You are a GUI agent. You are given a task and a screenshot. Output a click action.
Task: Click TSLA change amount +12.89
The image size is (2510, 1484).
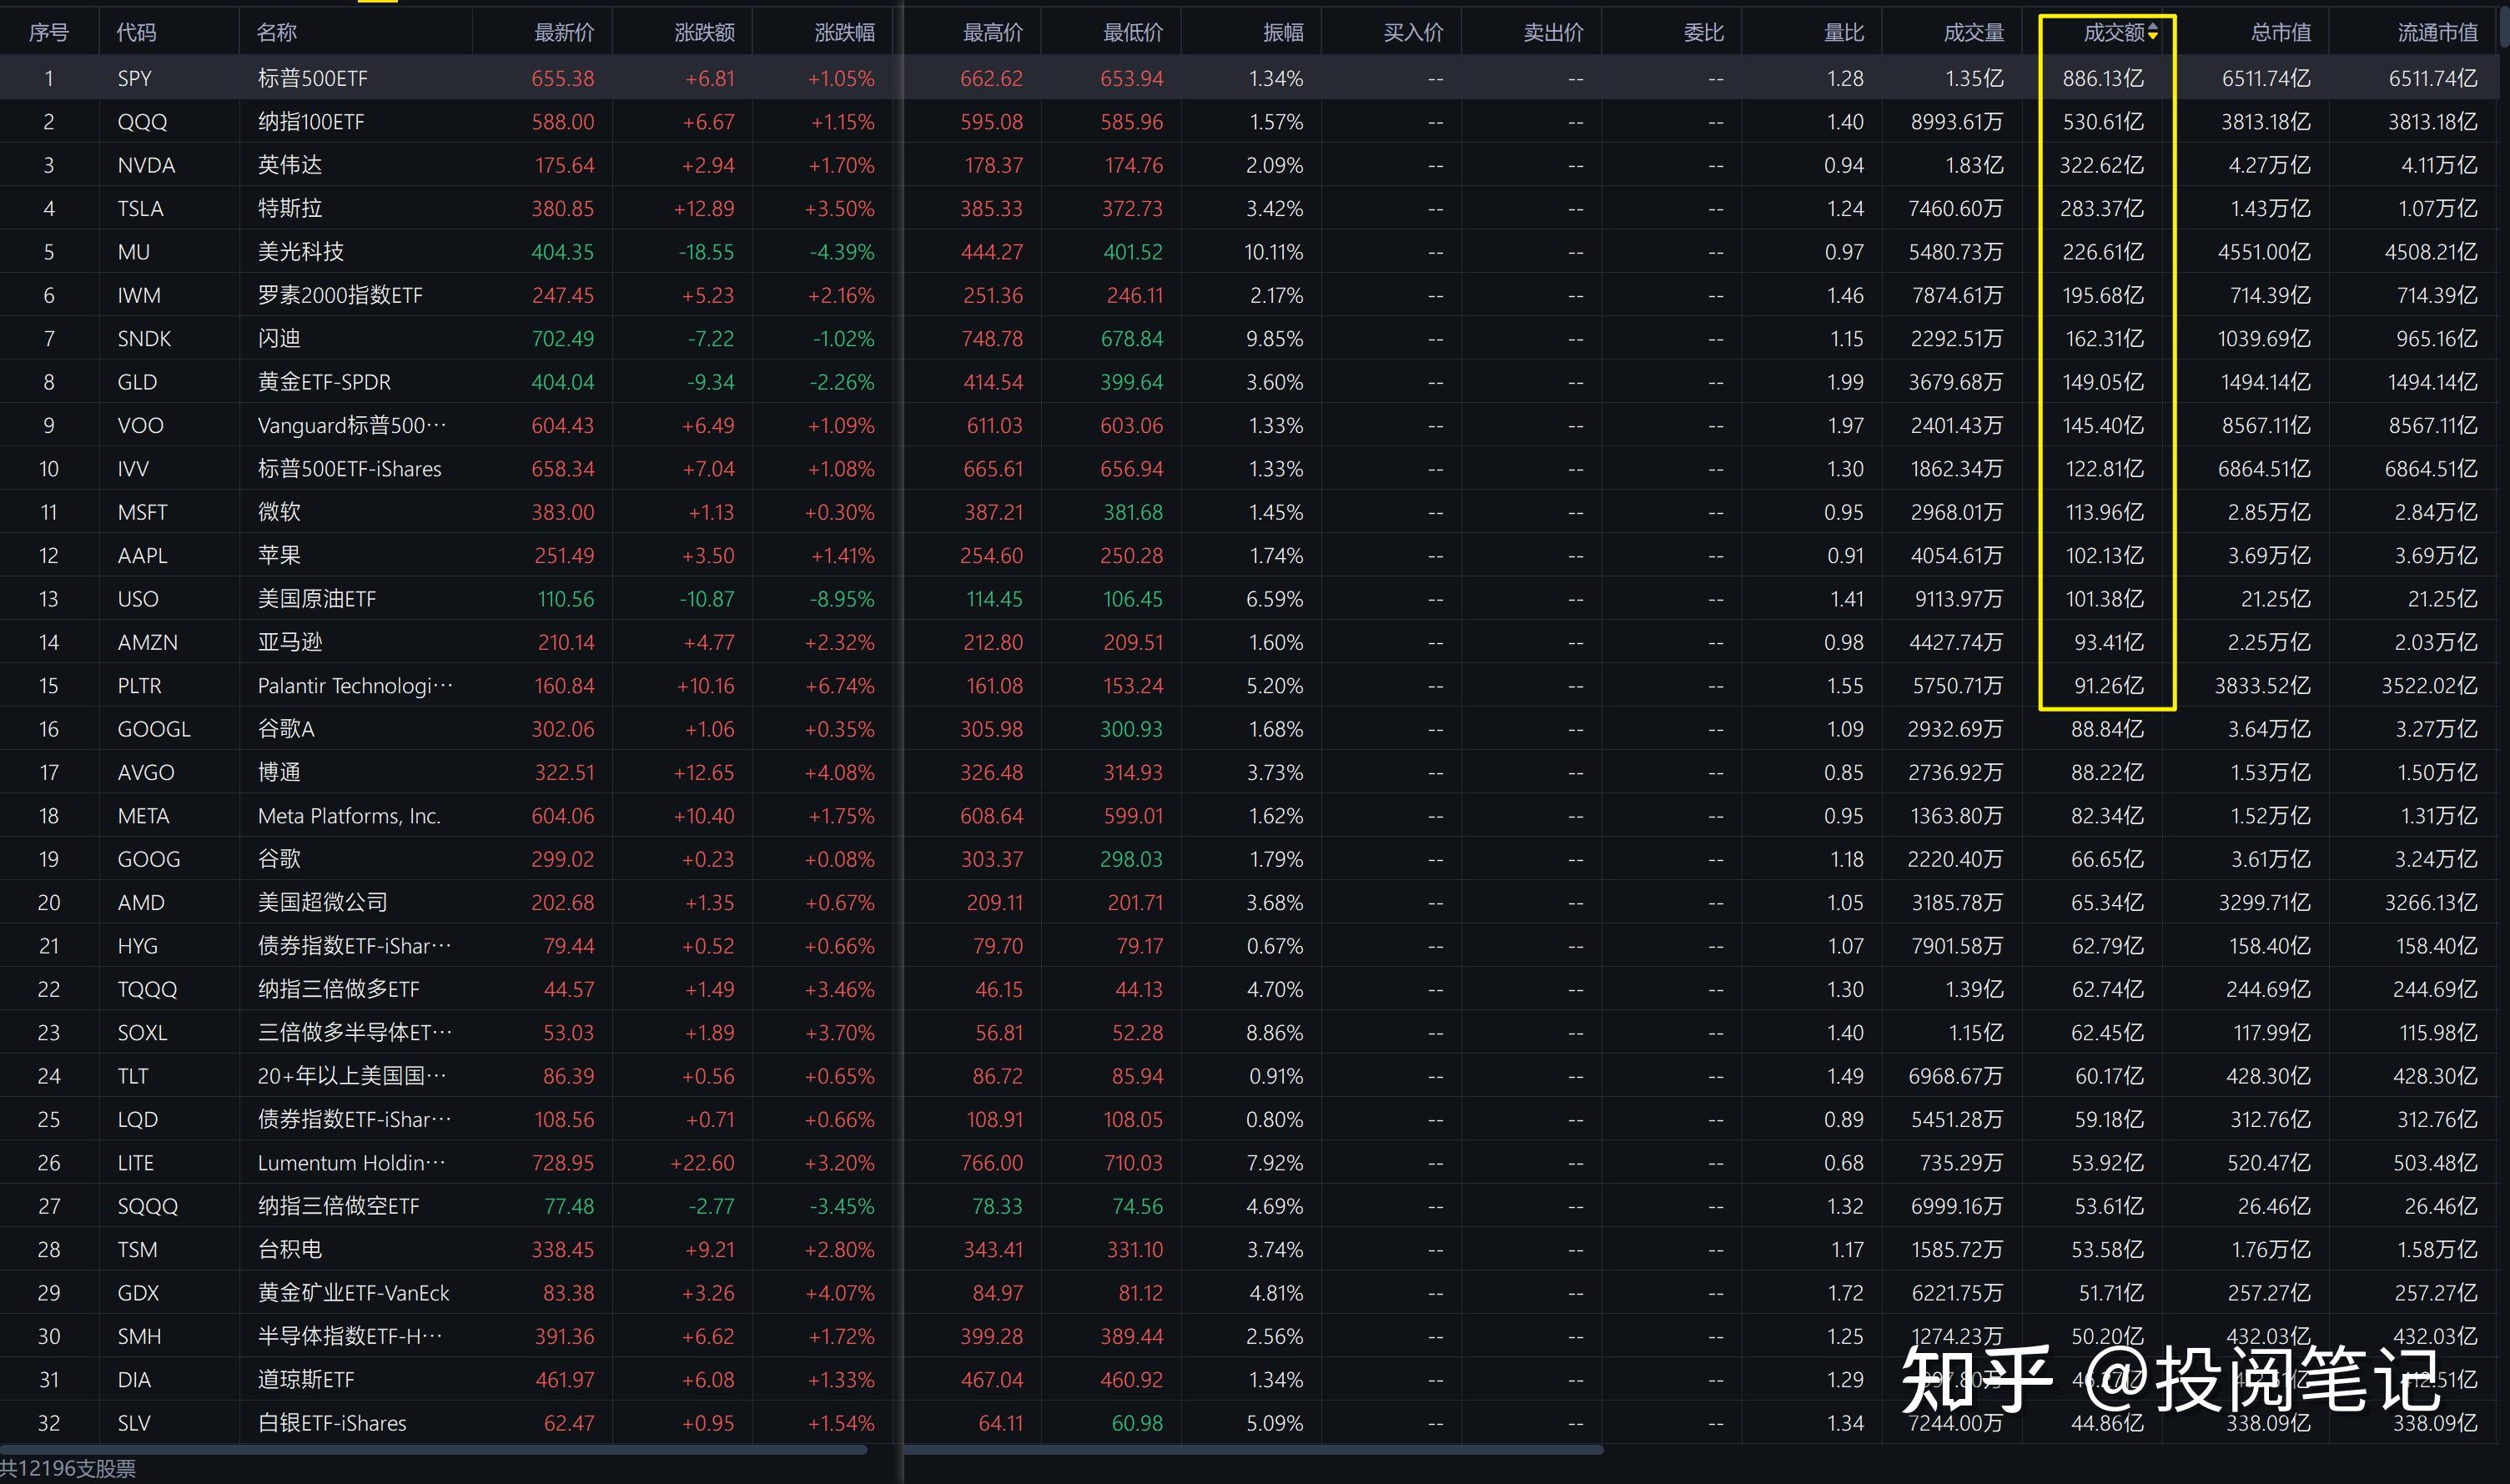[x=704, y=209]
